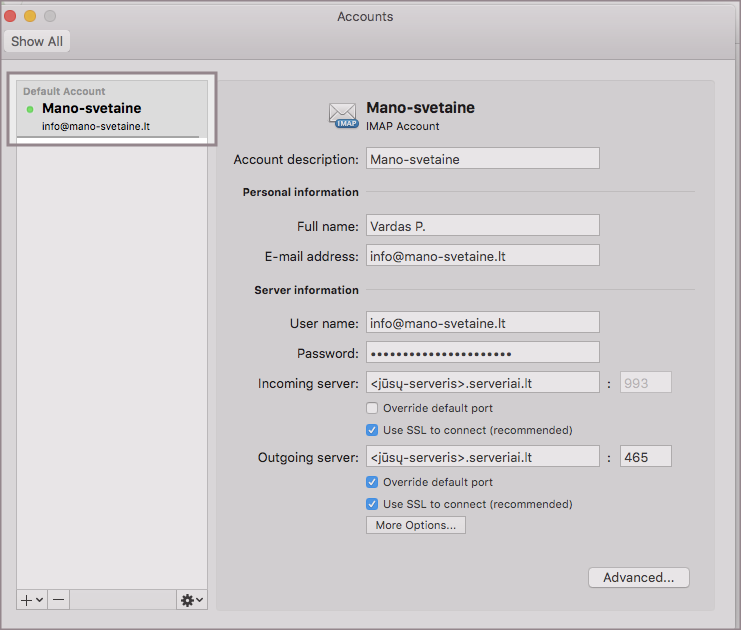Open the Advanced settings dialog

639,577
